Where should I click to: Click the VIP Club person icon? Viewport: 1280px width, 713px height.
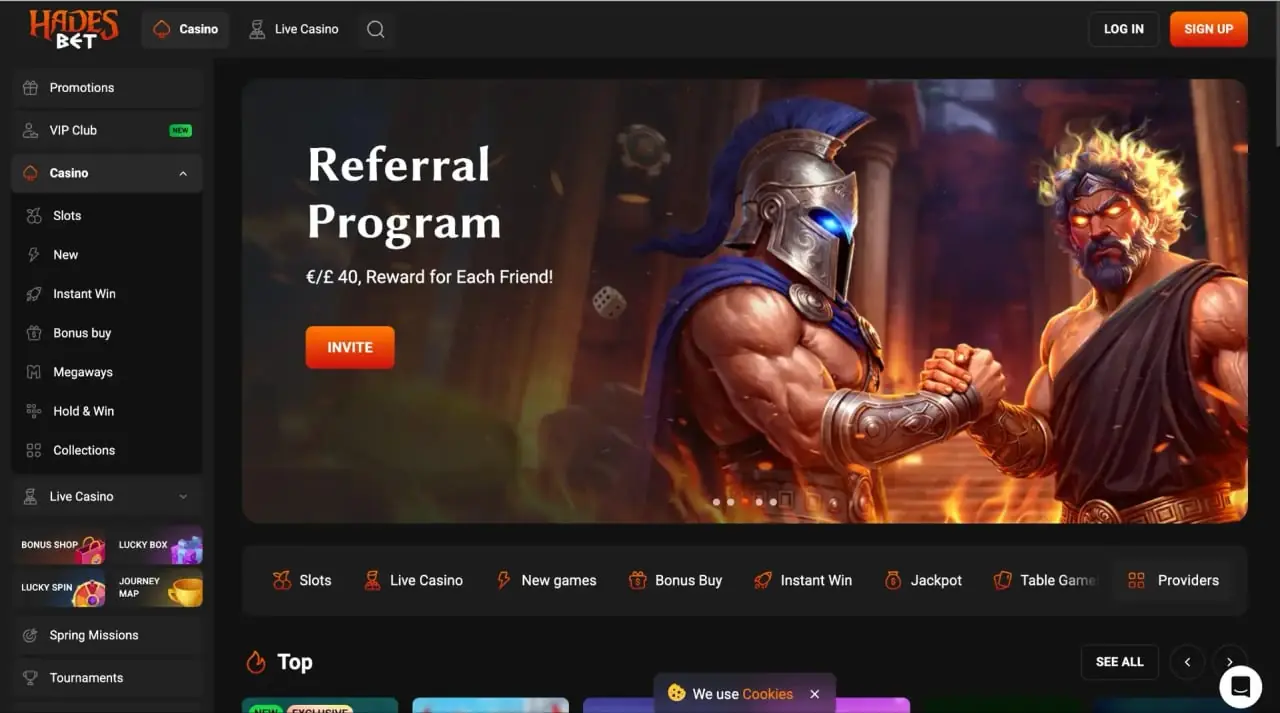pos(30,130)
